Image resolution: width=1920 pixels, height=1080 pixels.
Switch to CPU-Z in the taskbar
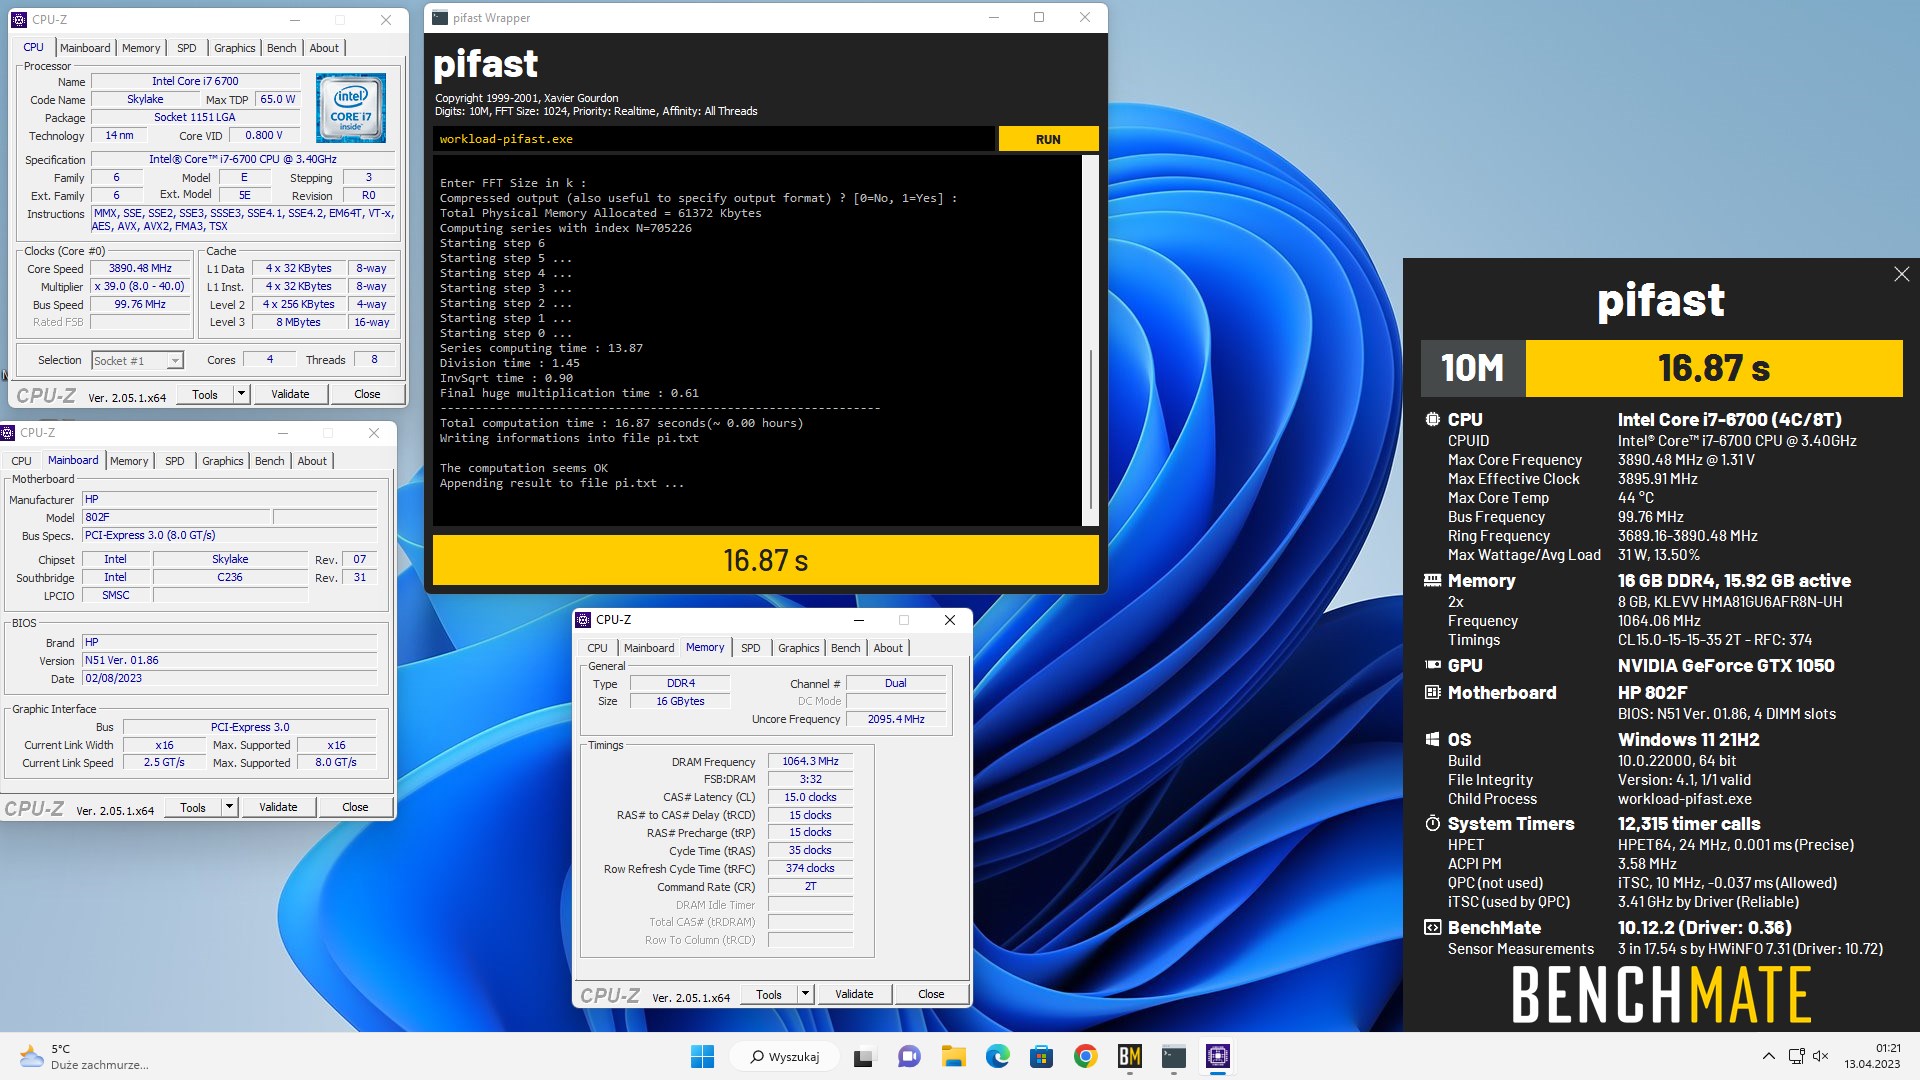pyautogui.click(x=1217, y=1056)
